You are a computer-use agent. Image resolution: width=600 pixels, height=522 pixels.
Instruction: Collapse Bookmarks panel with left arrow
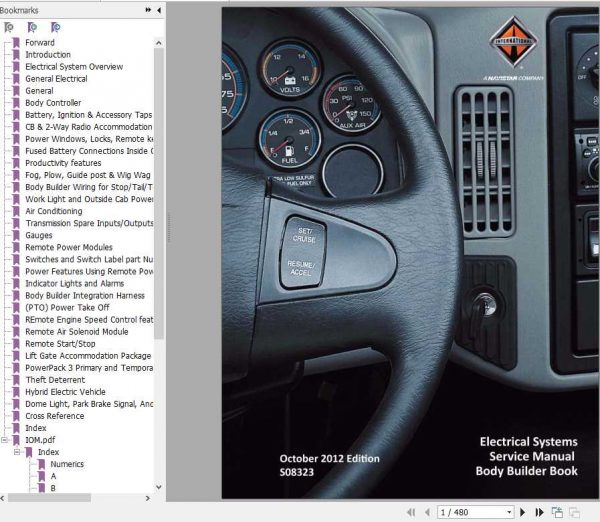pos(159,10)
